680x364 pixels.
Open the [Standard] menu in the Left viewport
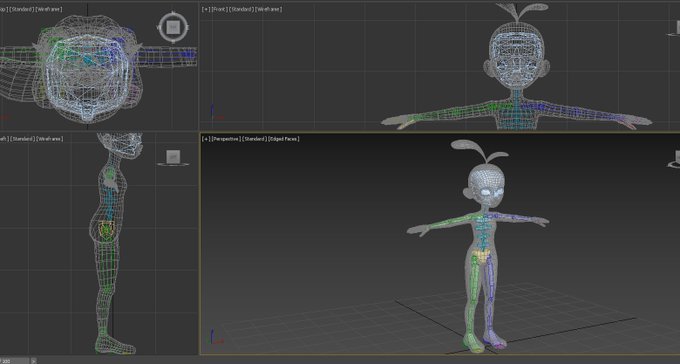pyautogui.click(x=22, y=139)
